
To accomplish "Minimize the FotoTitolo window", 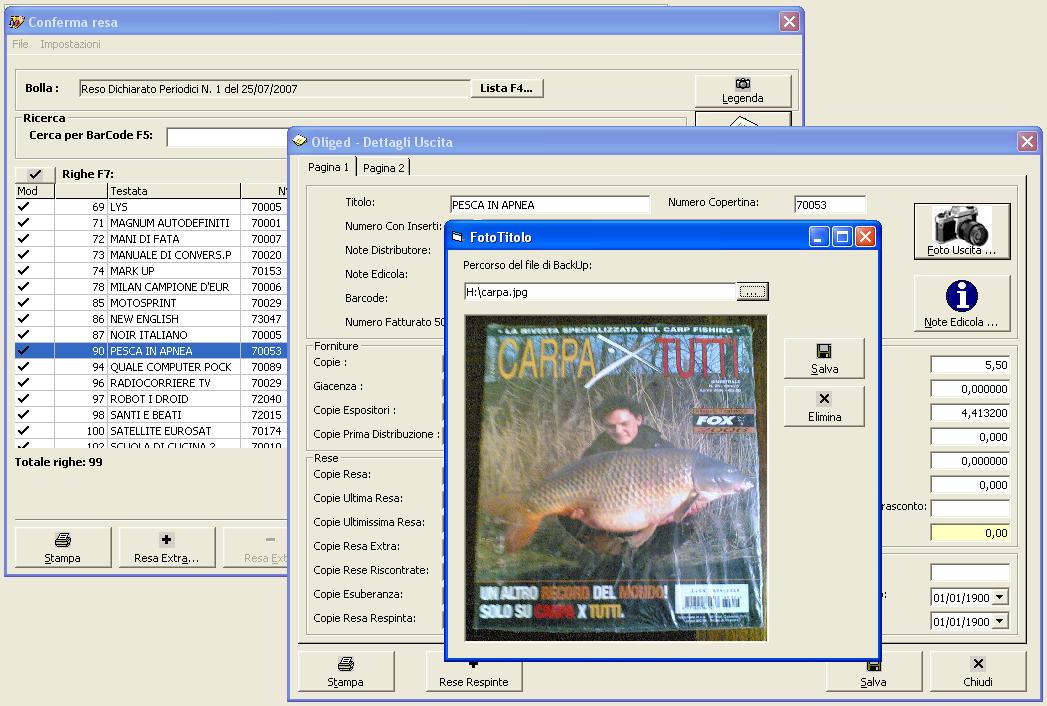I will pyautogui.click(x=819, y=236).
